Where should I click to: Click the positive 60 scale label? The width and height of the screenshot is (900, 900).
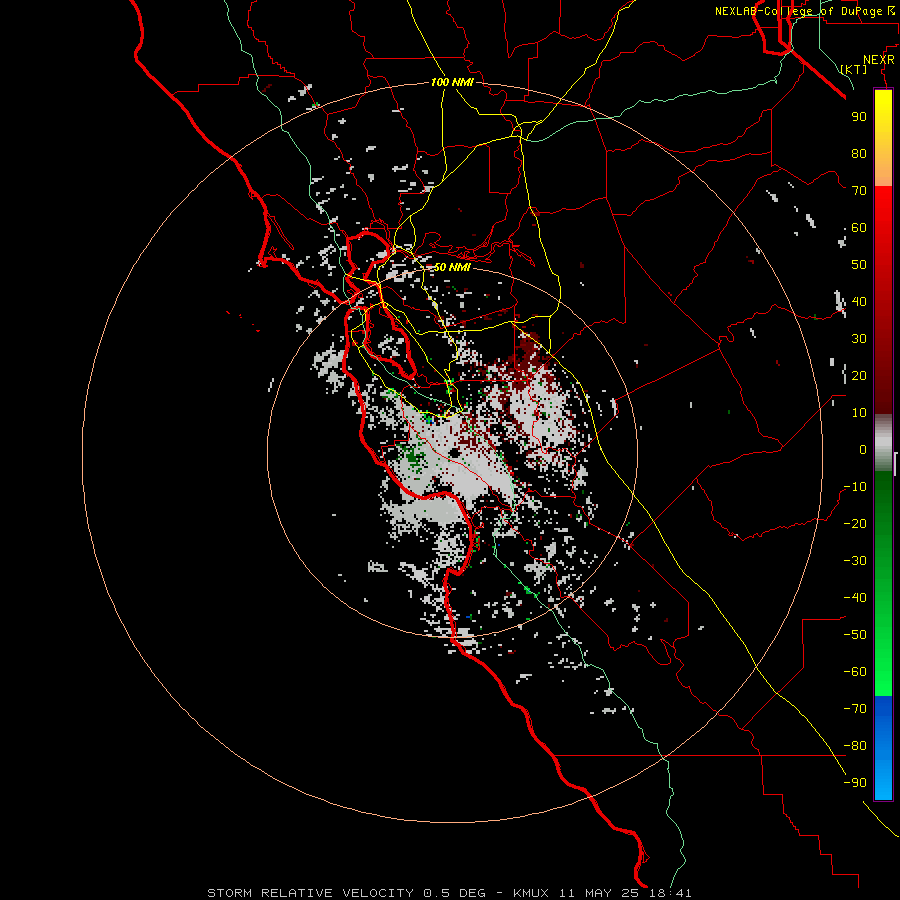click(x=859, y=227)
